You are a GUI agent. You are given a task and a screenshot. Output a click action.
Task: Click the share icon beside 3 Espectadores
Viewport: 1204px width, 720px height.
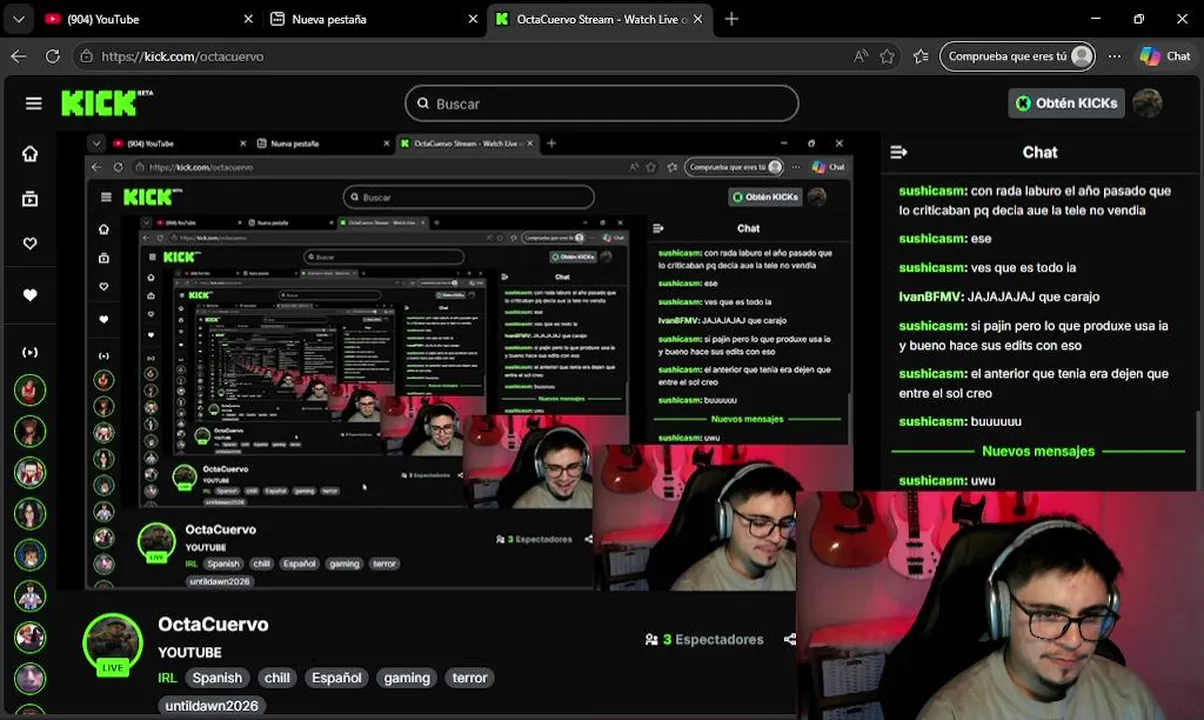(789, 639)
